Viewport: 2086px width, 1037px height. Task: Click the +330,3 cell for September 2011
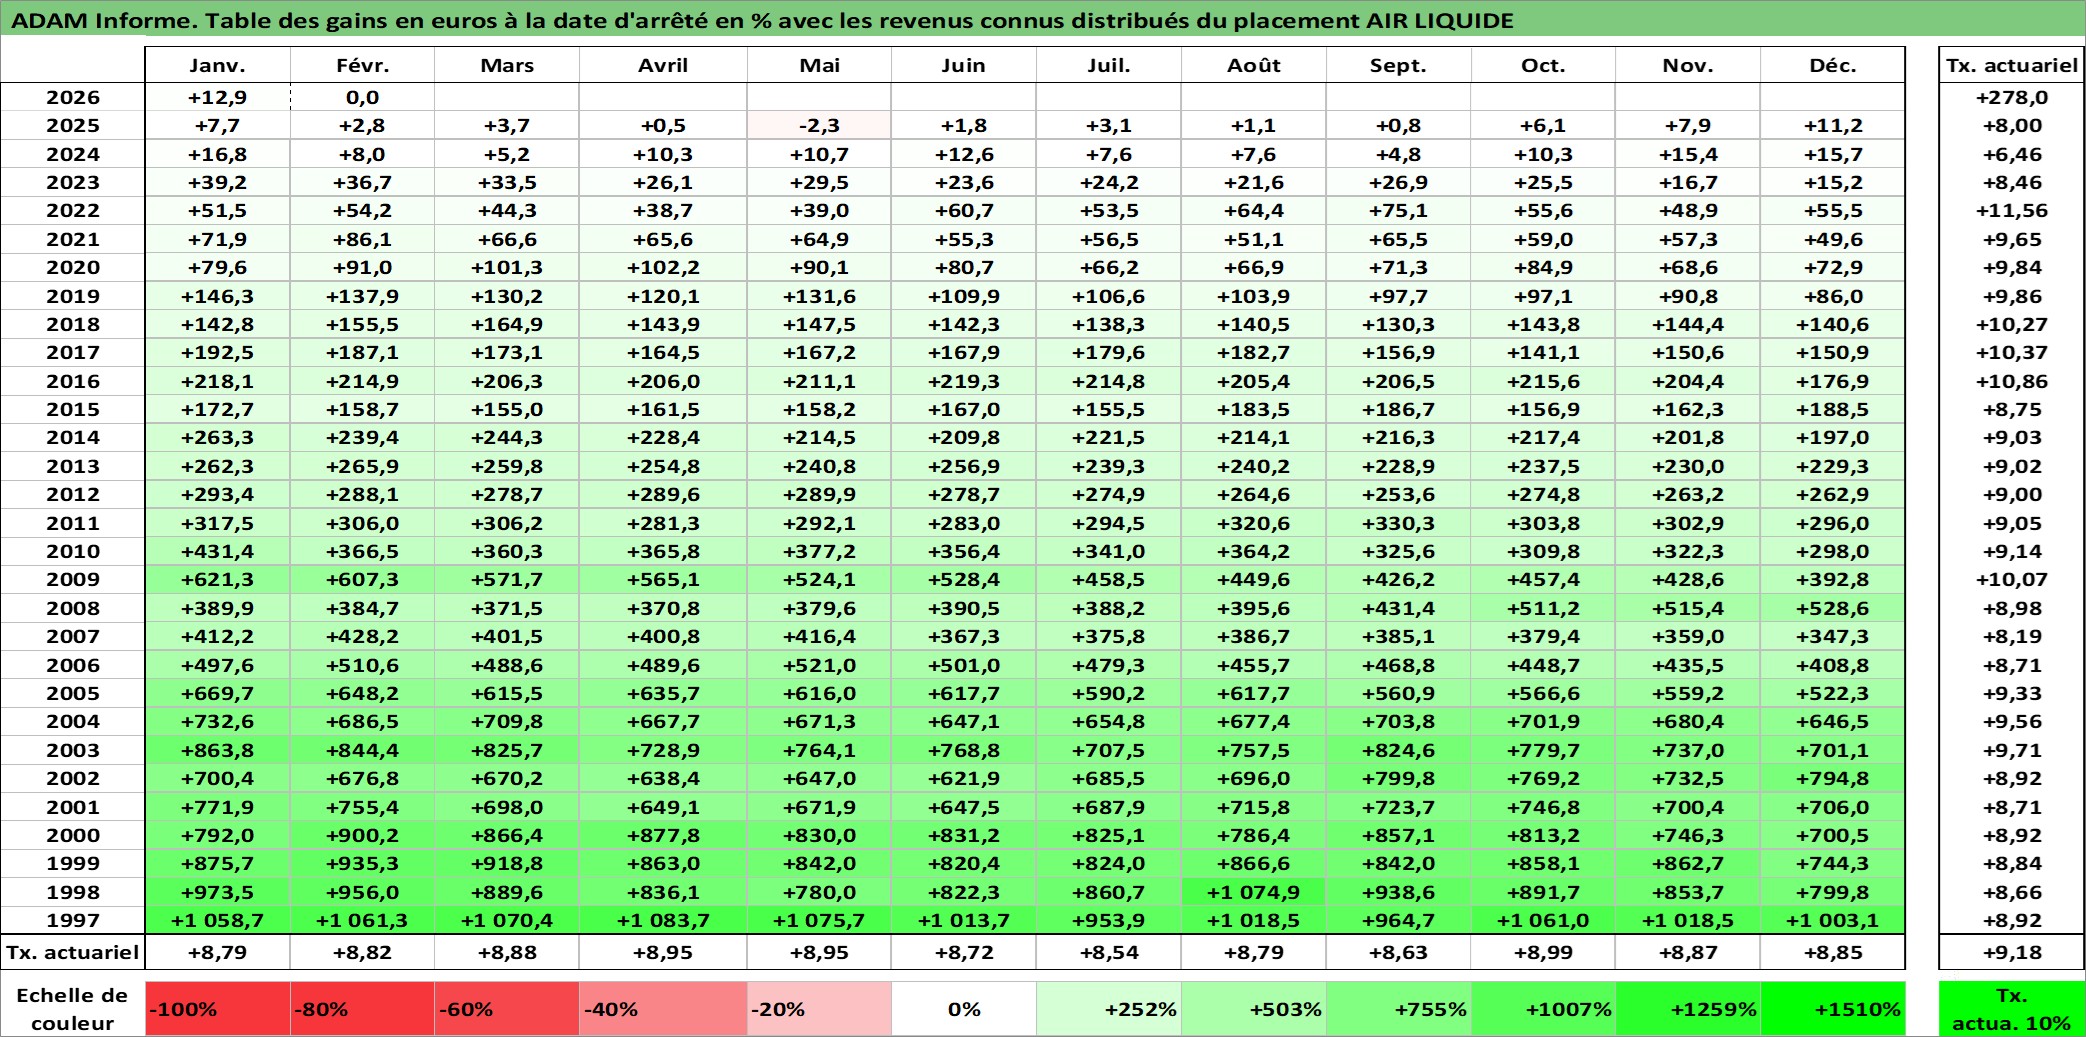(1399, 523)
